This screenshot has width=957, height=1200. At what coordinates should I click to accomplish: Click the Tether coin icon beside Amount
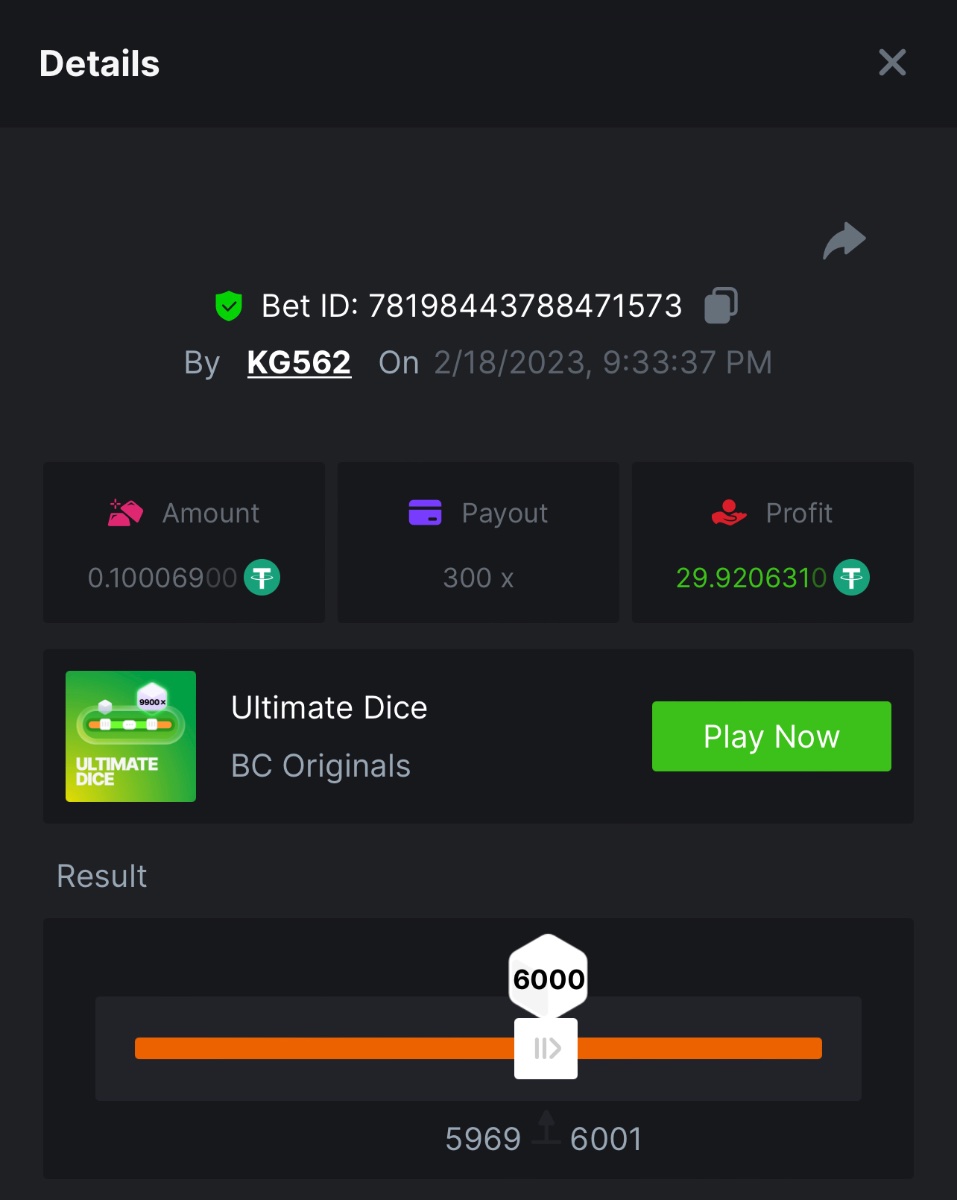click(263, 577)
